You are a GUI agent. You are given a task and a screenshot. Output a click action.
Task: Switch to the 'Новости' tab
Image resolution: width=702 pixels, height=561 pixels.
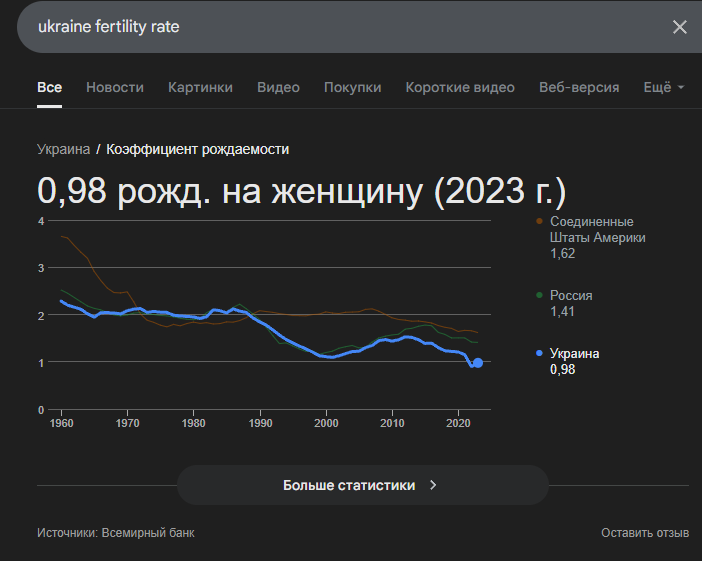[115, 87]
